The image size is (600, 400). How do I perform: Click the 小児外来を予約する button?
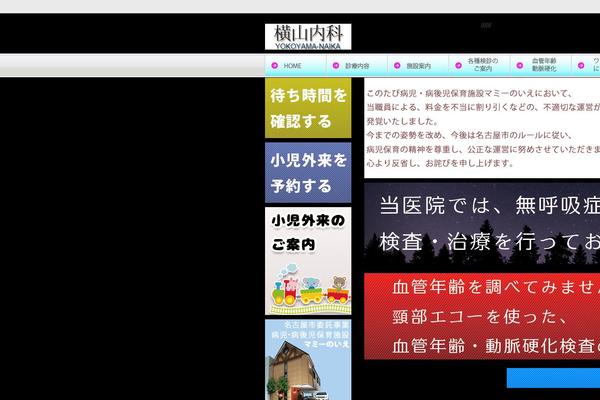point(308,173)
